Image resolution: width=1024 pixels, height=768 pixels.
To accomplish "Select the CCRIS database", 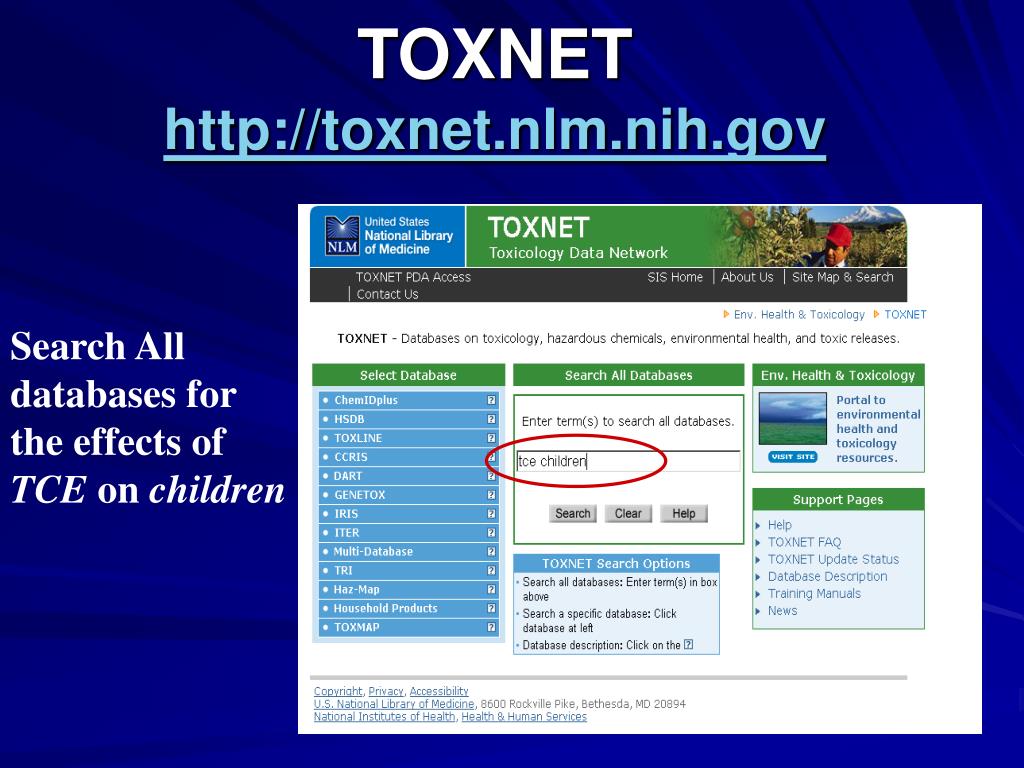I will (351, 457).
